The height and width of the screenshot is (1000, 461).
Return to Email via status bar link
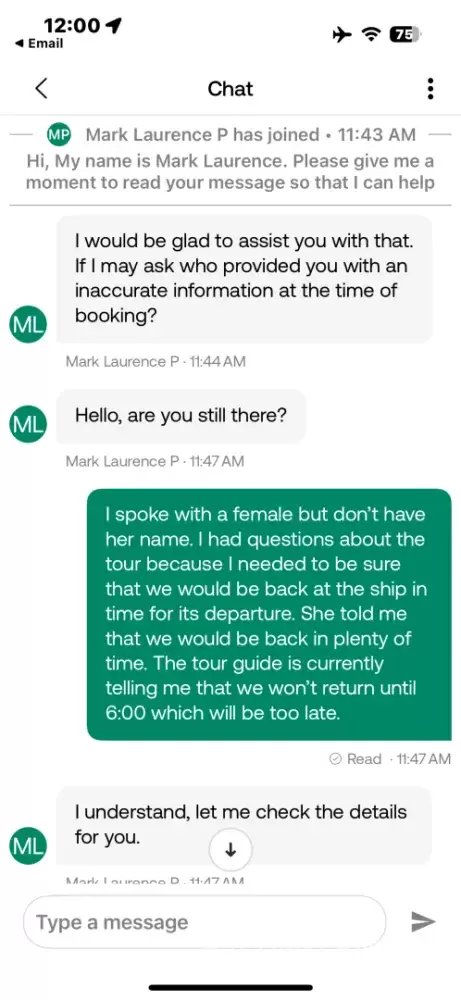[38, 43]
